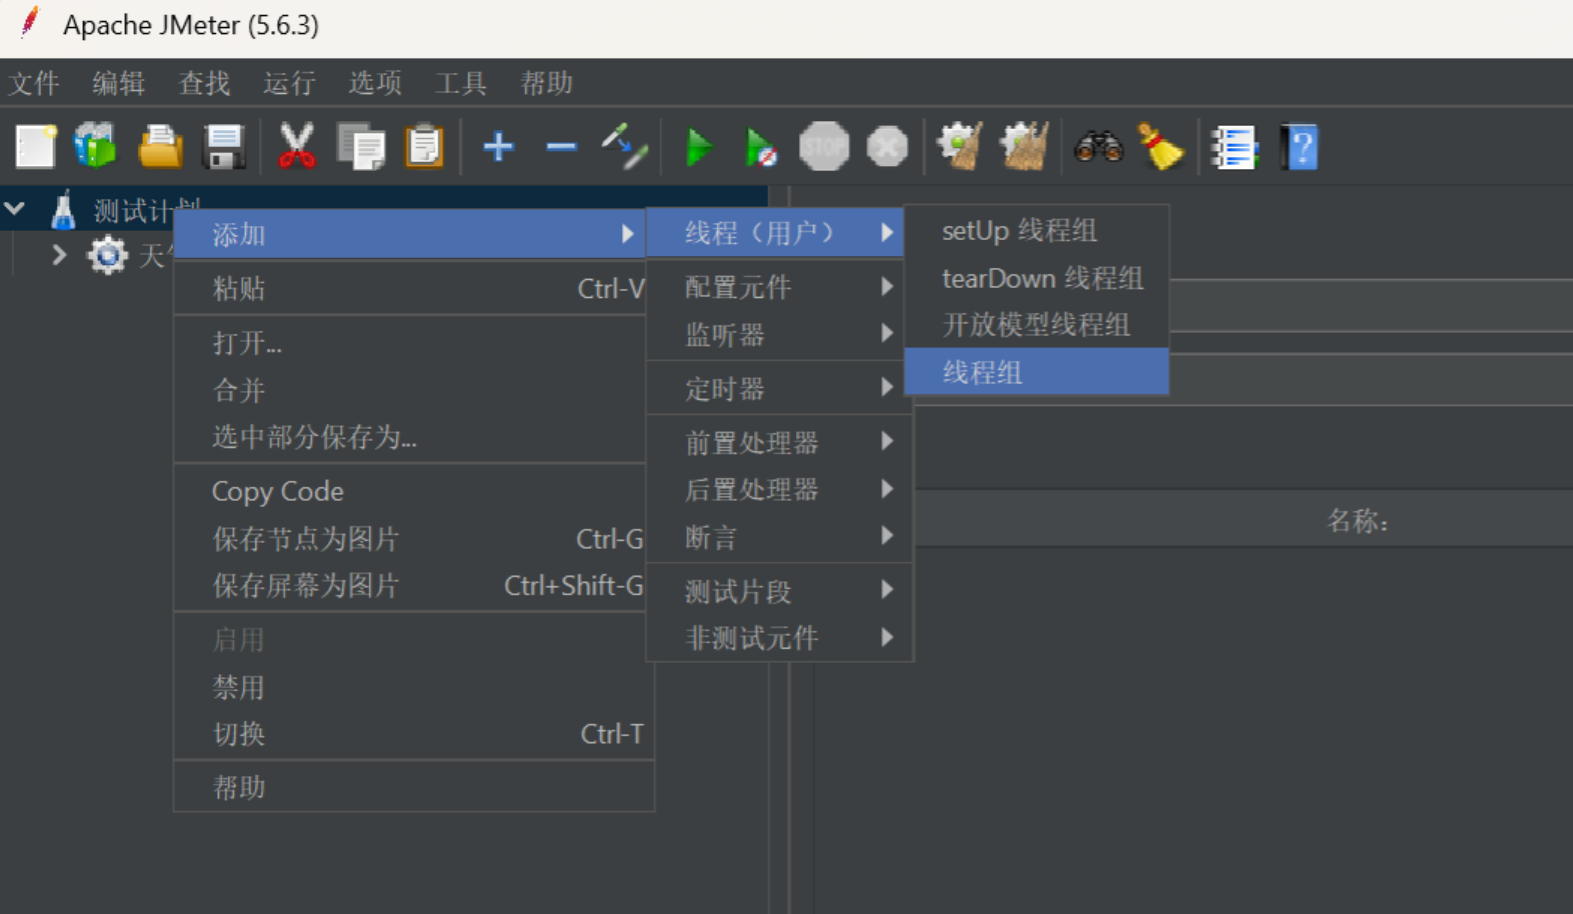1573x914 pixels.
Task: Open the 选项 menu
Action: pos(375,83)
